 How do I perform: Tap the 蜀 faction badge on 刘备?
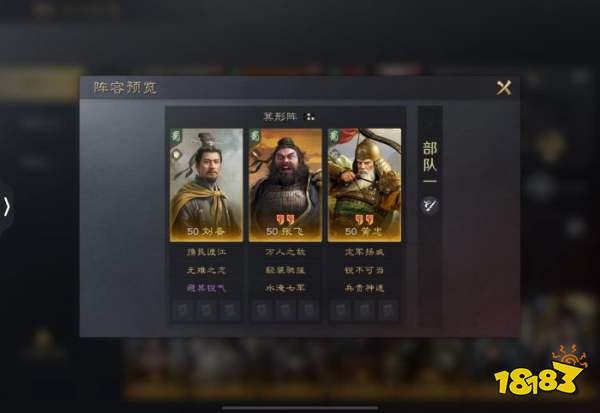point(176,135)
